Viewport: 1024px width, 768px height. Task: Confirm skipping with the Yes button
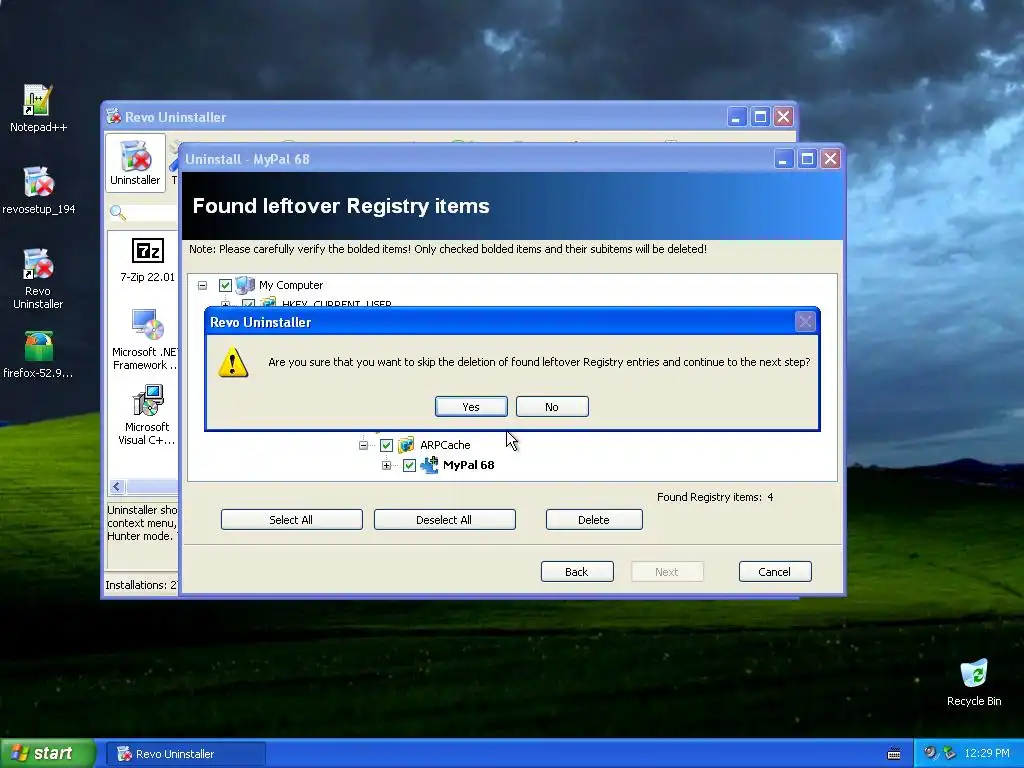(471, 407)
